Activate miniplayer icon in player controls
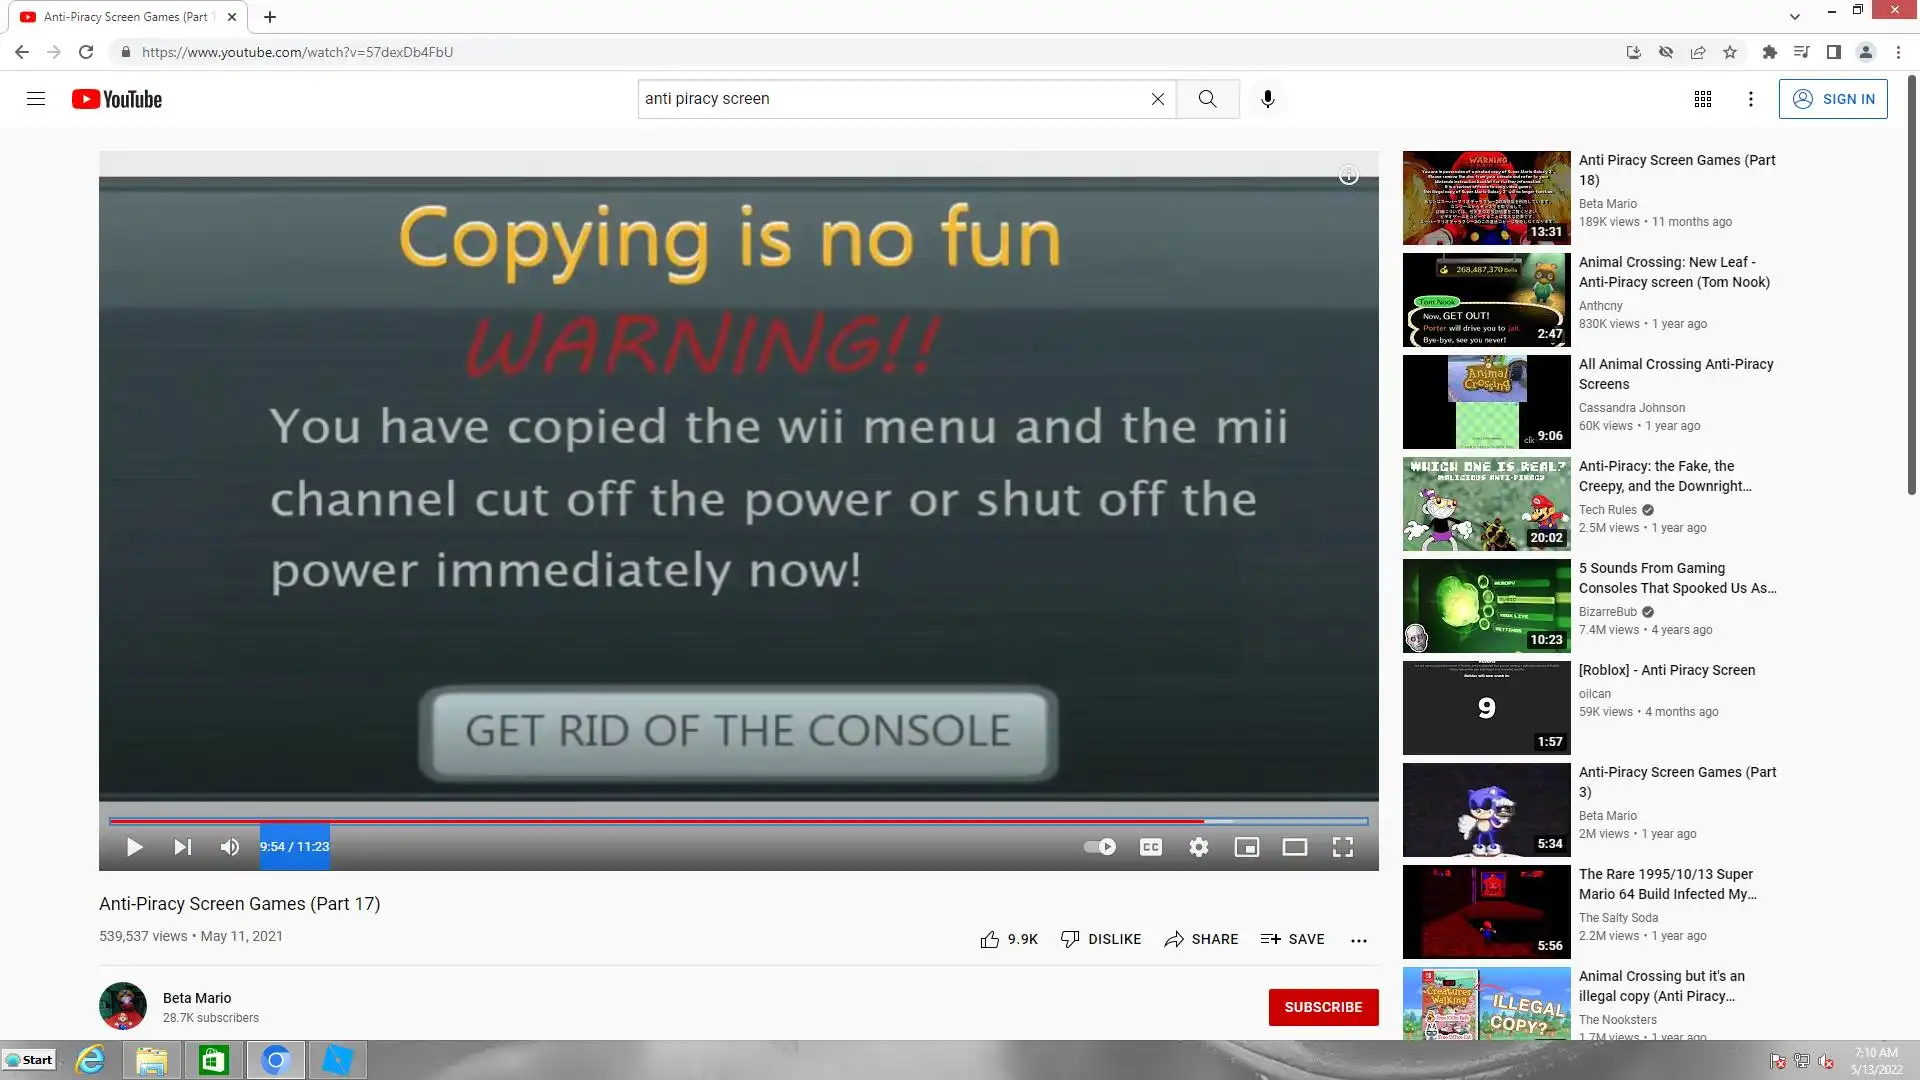The image size is (1920, 1080). coord(1246,847)
